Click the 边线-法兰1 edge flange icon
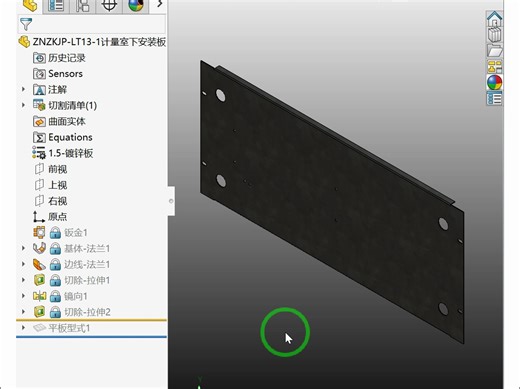This screenshot has height=389, width=520. tap(39, 264)
